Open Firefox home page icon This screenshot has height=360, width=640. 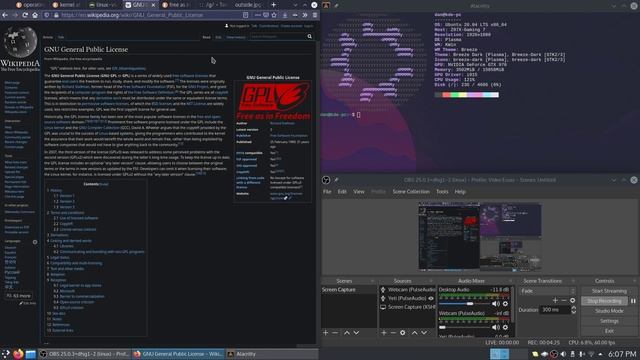35,15
